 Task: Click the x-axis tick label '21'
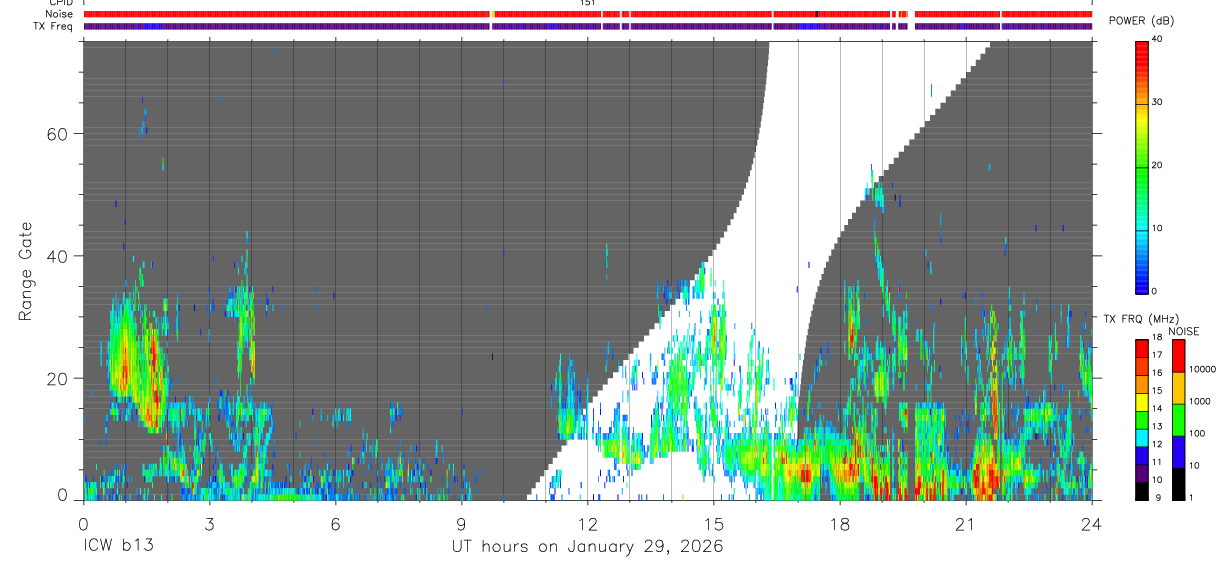point(966,524)
